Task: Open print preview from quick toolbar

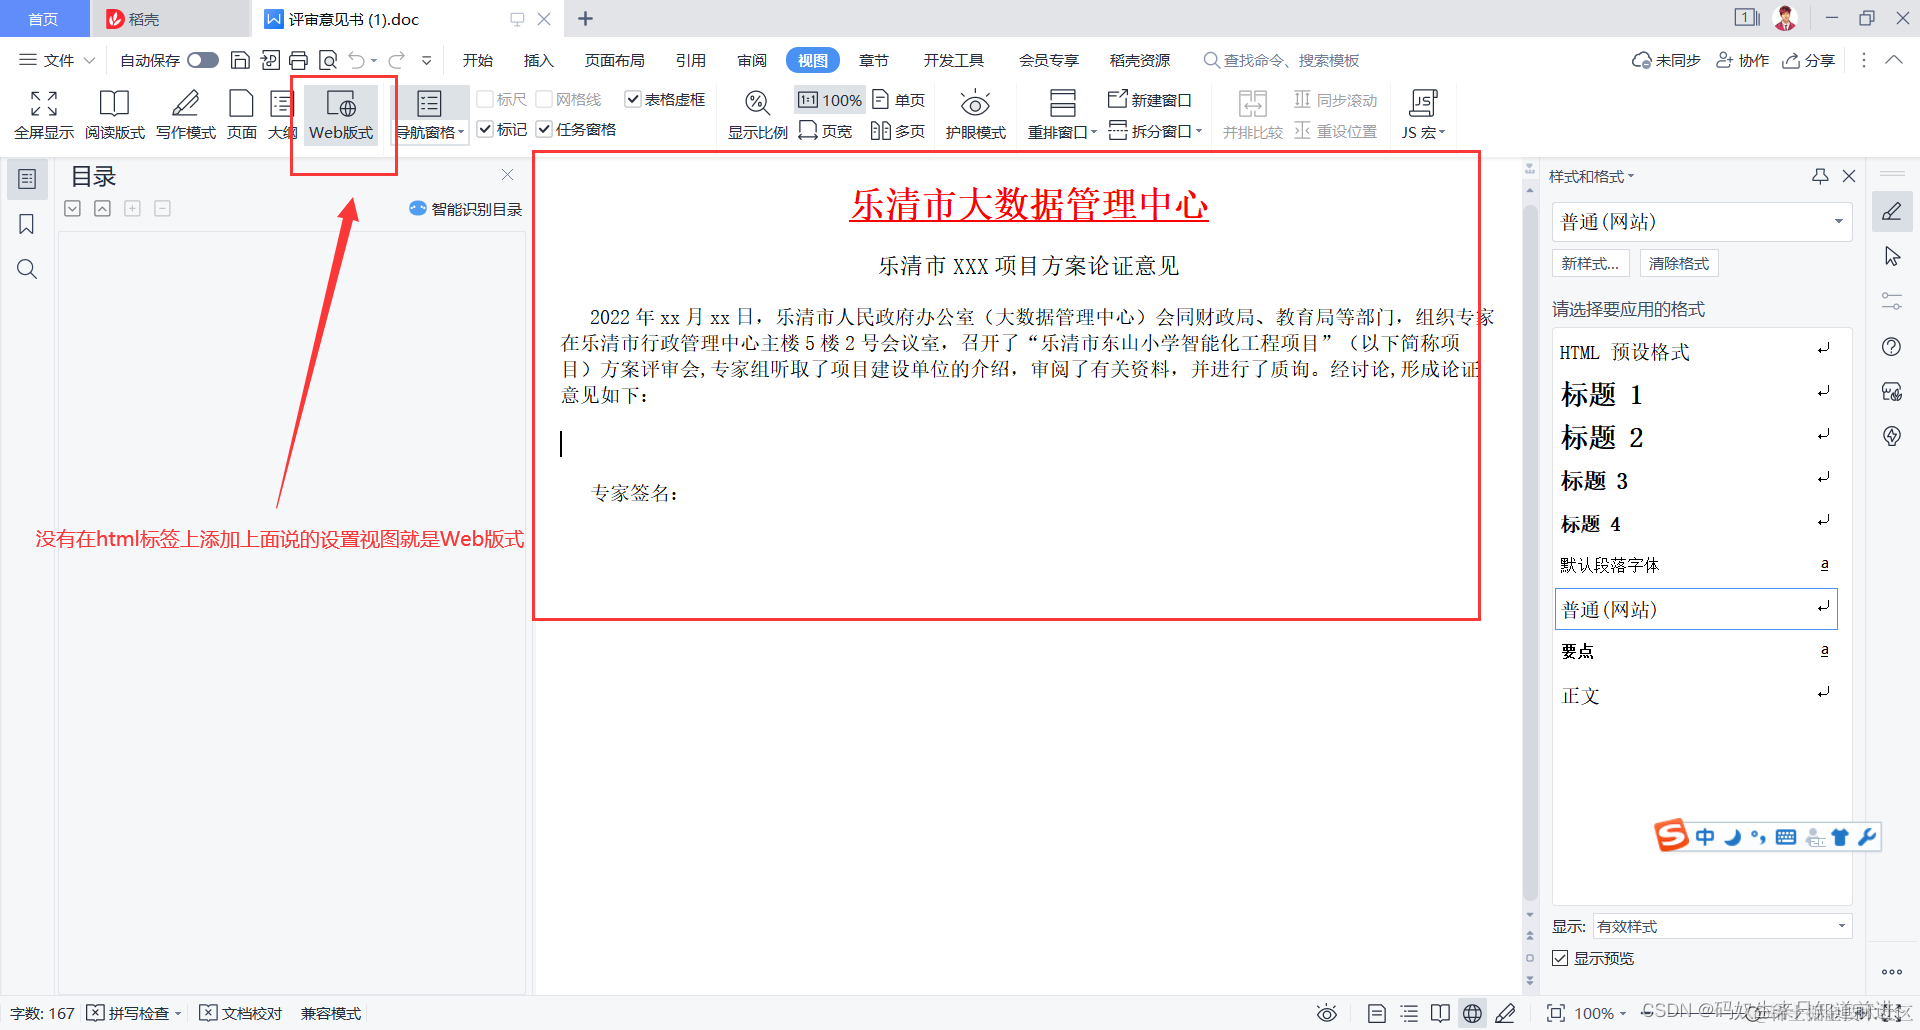Action: (x=328, y=60)
